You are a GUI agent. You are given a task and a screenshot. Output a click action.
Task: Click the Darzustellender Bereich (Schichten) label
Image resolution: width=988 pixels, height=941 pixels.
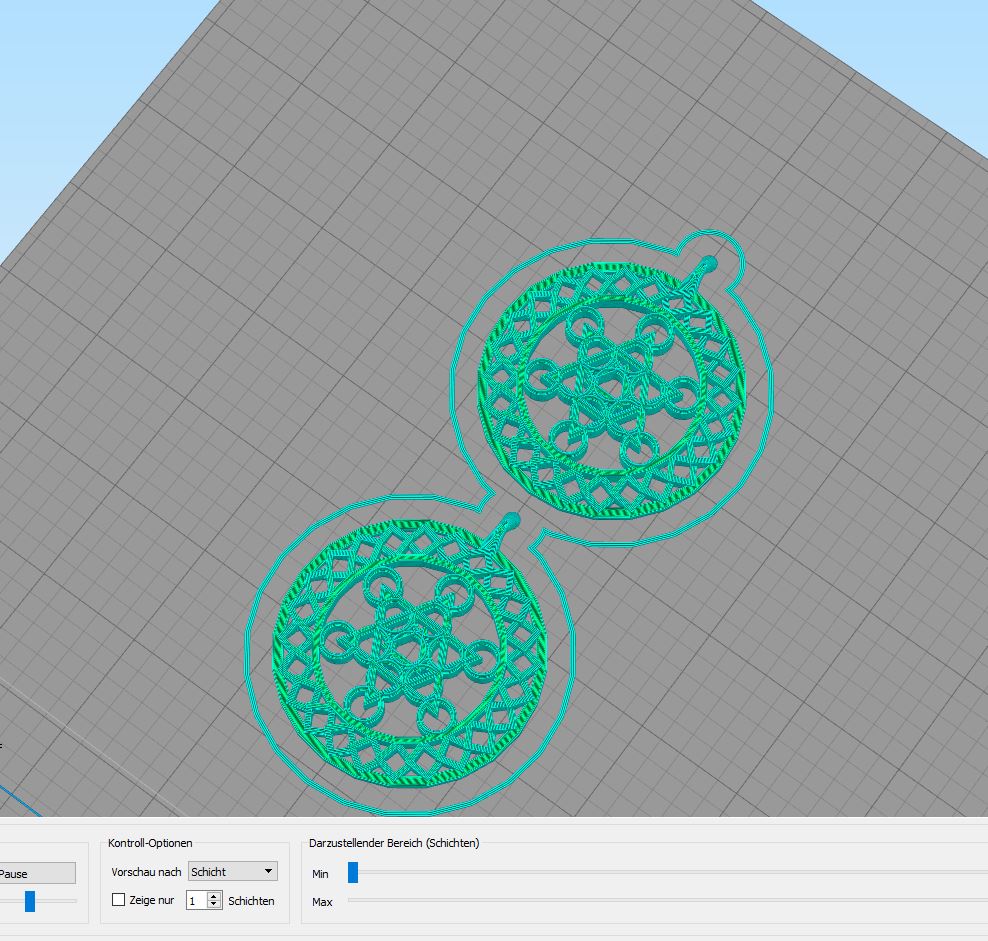pyautogui.click(x=394, y=843)
